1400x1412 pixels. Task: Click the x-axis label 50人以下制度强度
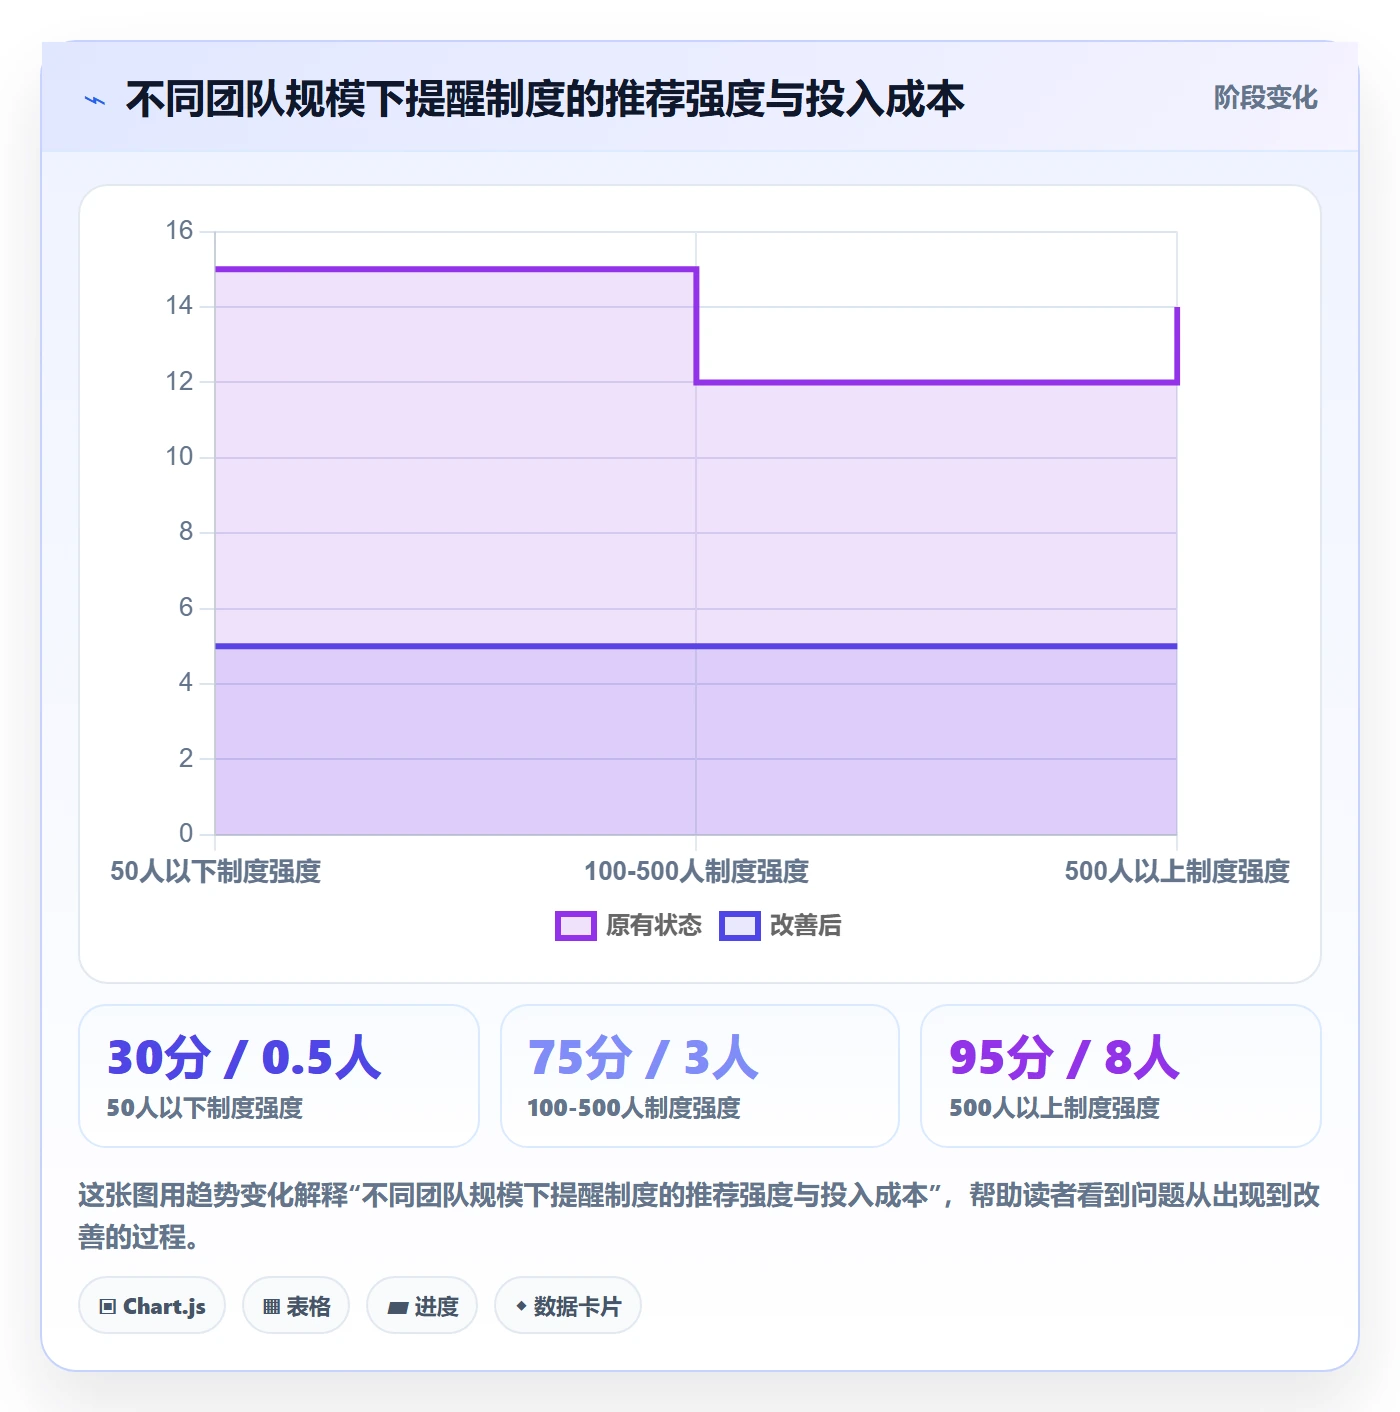click(x=215, y=871)
